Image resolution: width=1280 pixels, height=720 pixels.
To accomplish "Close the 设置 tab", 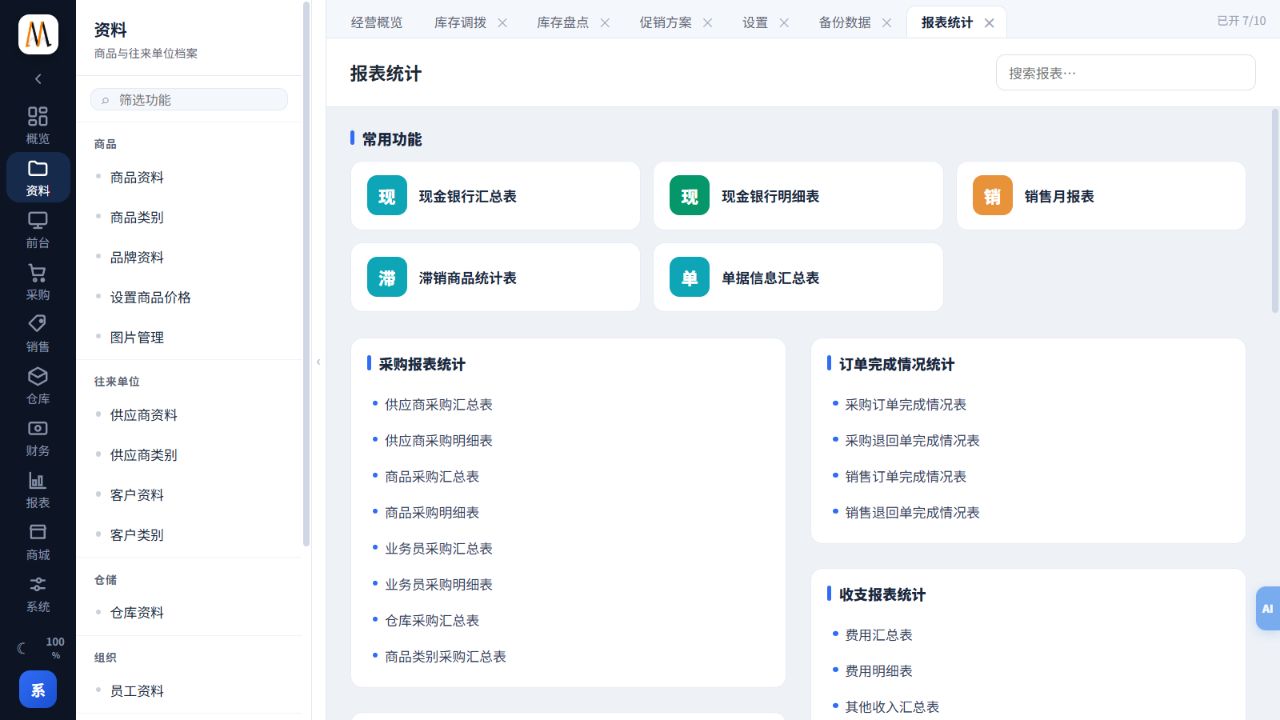I will click(784, 22).
